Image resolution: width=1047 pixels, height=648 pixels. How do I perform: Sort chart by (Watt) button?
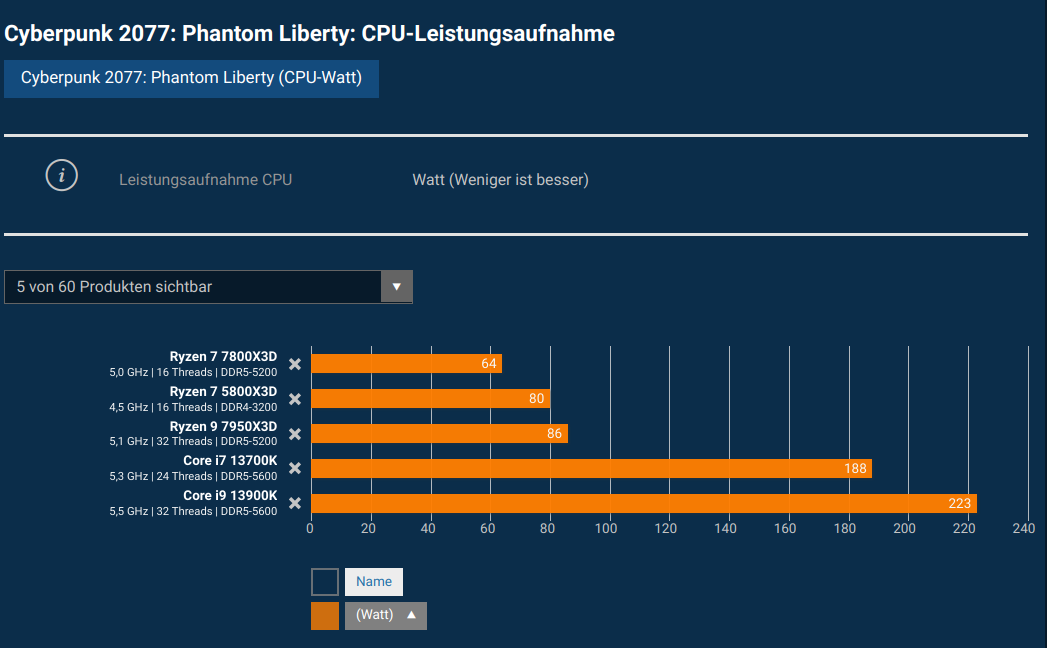tap(385, 615)
